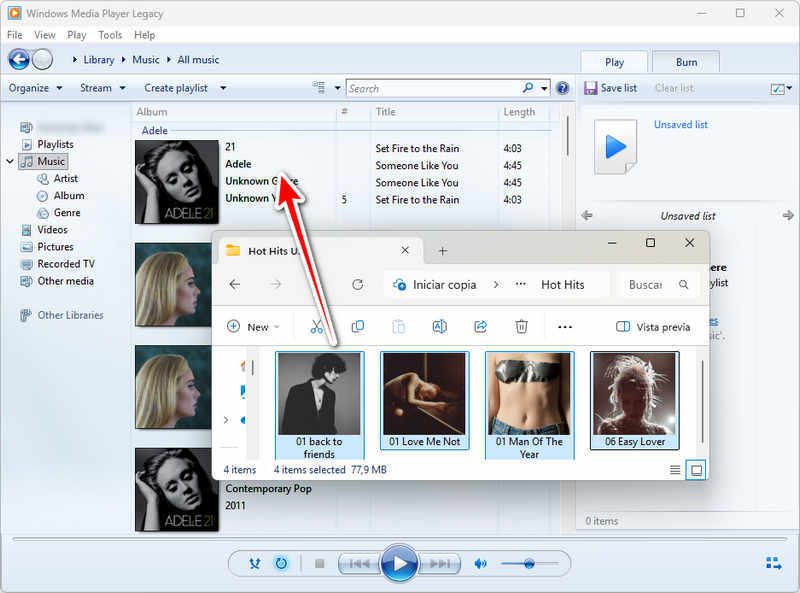Open the Organize dropdown menu
This screenshot has height=593, width=800.
(35, 88)
